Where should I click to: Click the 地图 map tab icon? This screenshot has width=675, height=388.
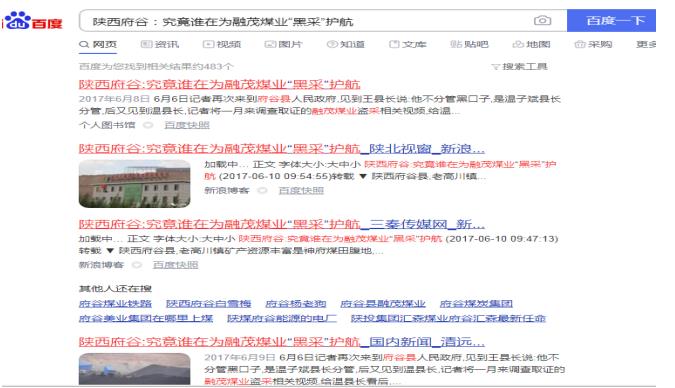tap(518, 44)
